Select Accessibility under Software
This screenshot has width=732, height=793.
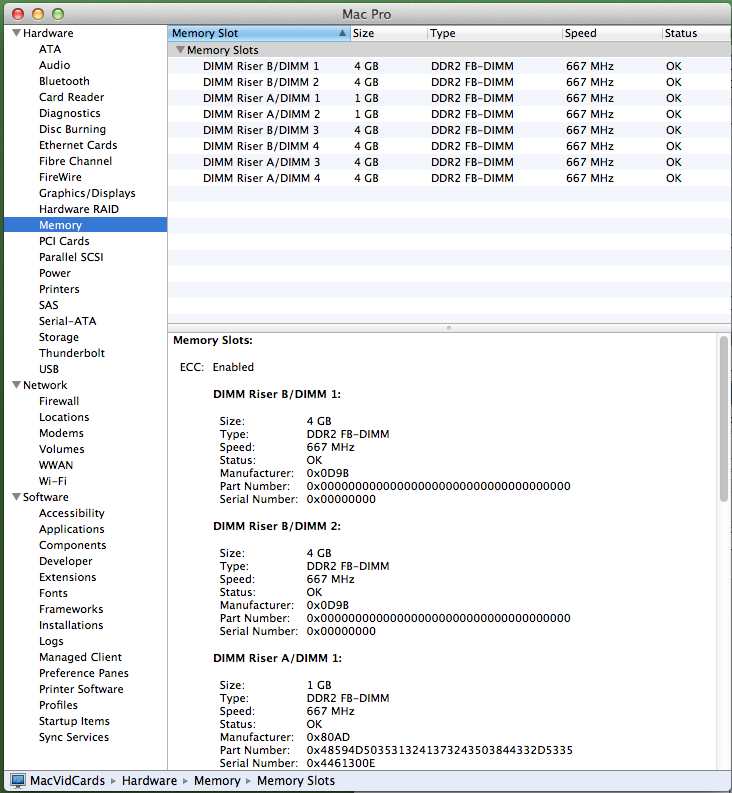(x=72, y=513)
